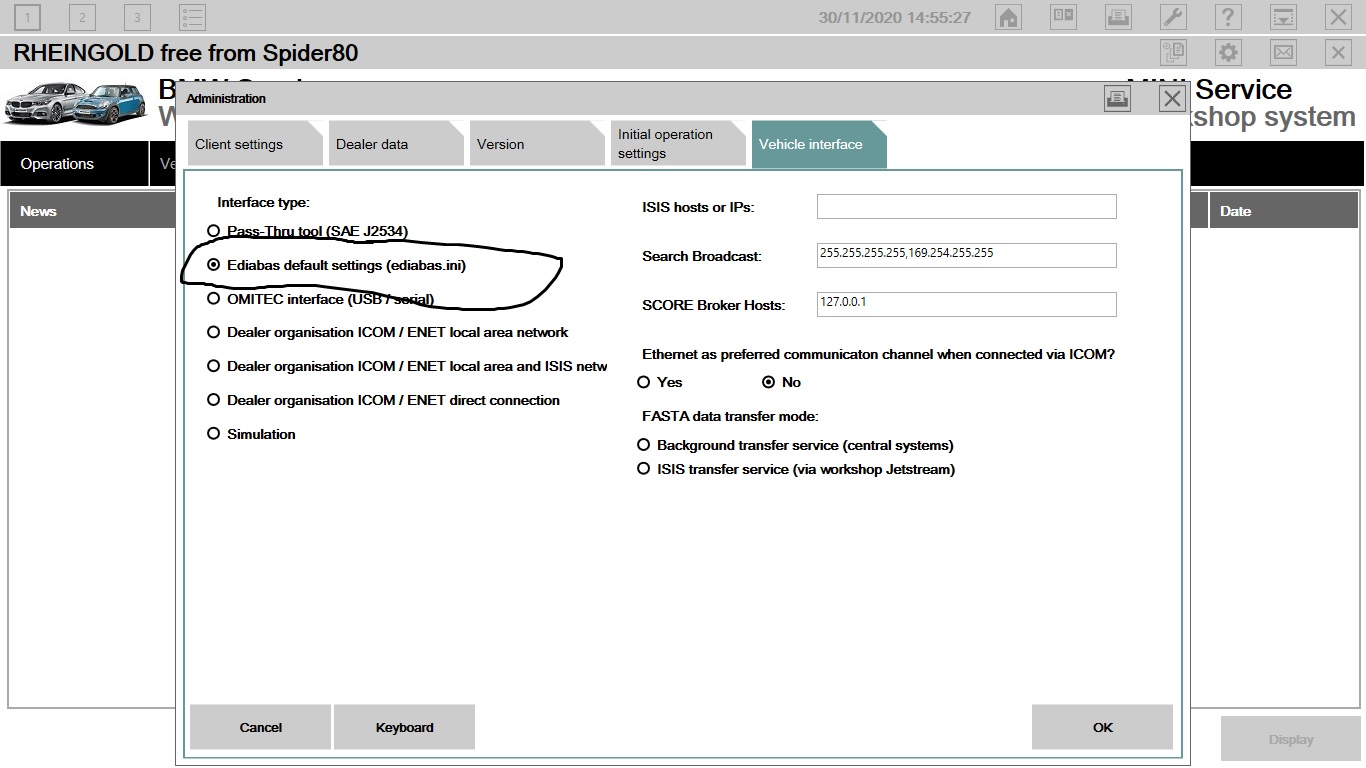Select Background transfer service (central systems)
1366x768 pixels.
795,445
